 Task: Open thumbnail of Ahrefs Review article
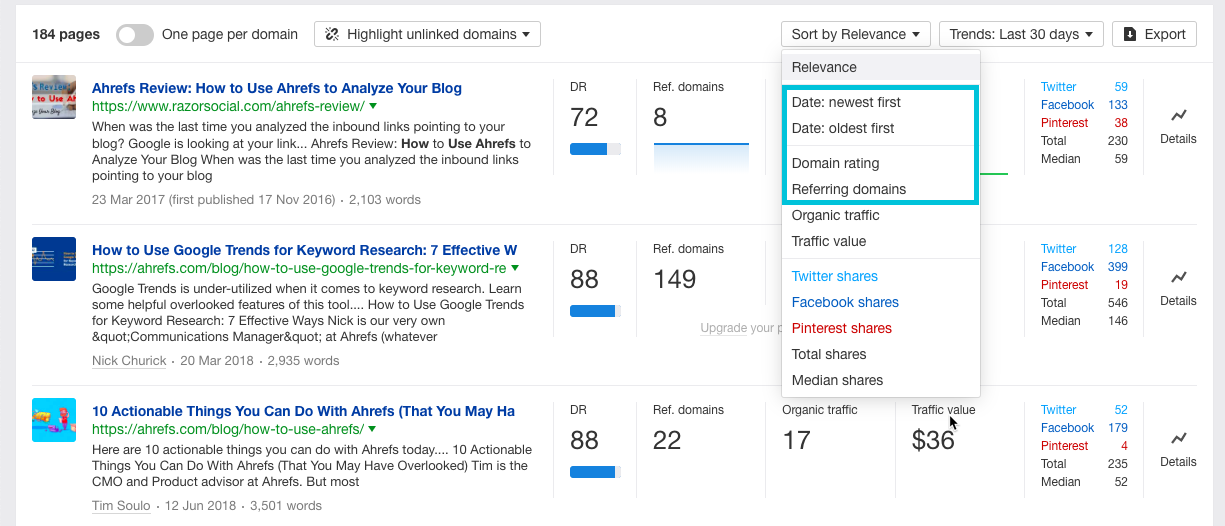(54, 97)
